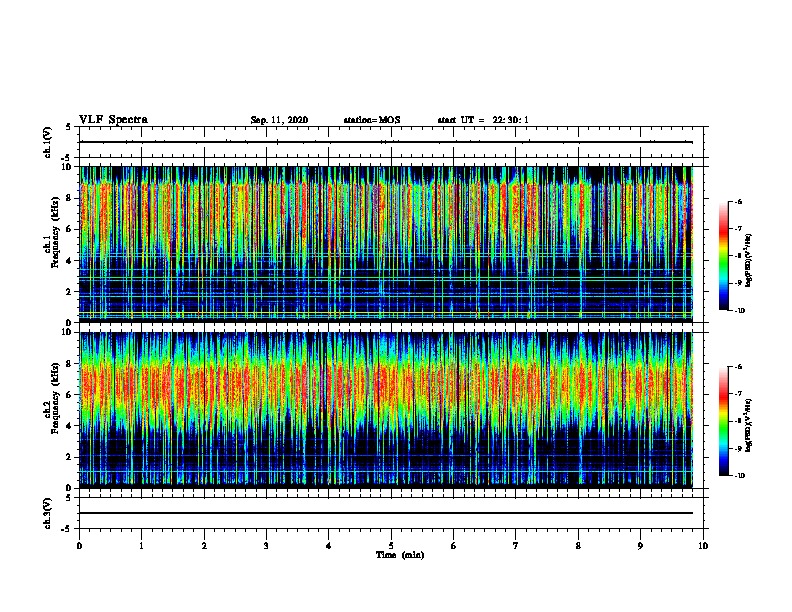Click the "VLF Spectra" plot title

click(x=113, y=120)
